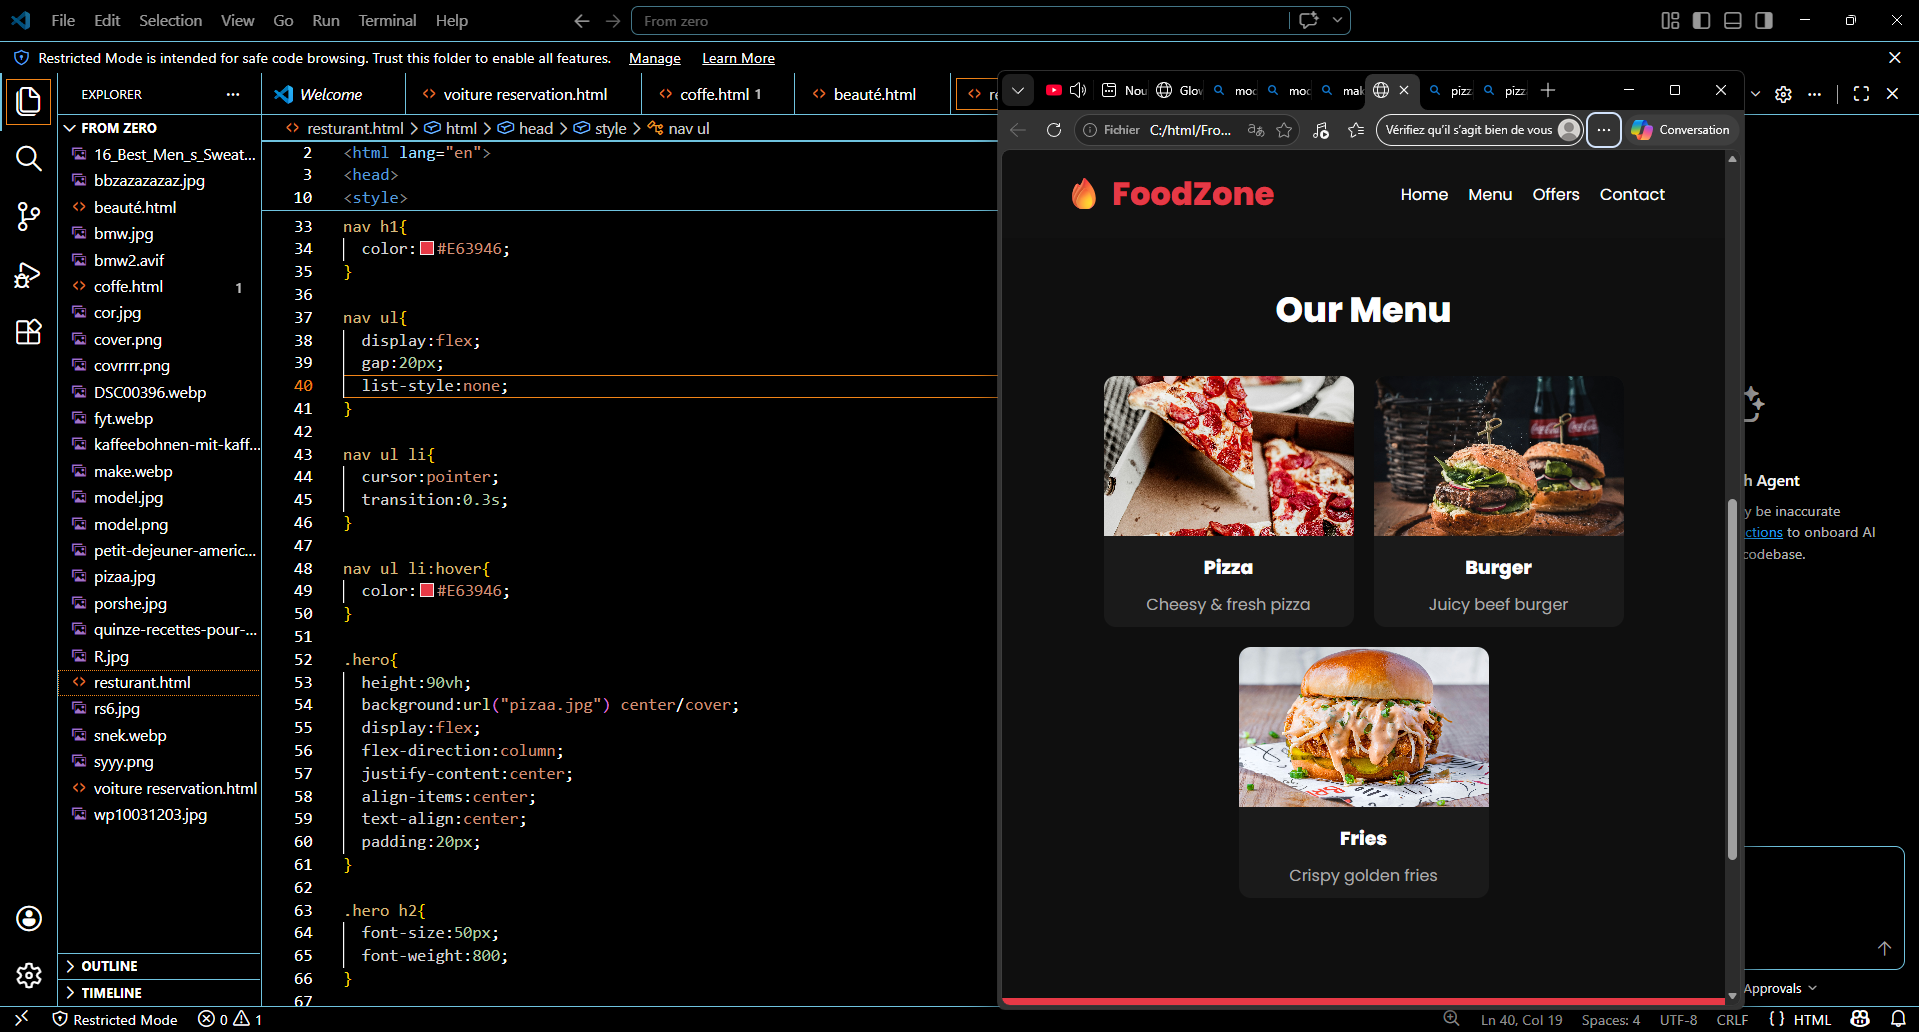Click the Learn More link
This screenshot has width=1919, height=1032.
(x=738, y=58)
